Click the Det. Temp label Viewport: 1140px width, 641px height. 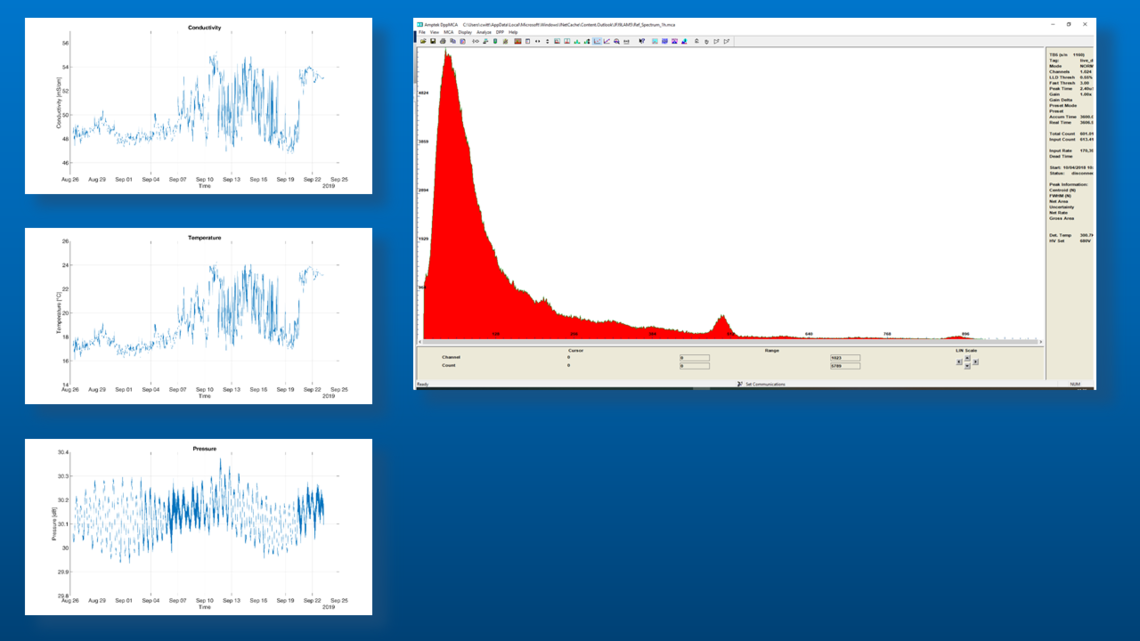click(x=1061, y=235)
